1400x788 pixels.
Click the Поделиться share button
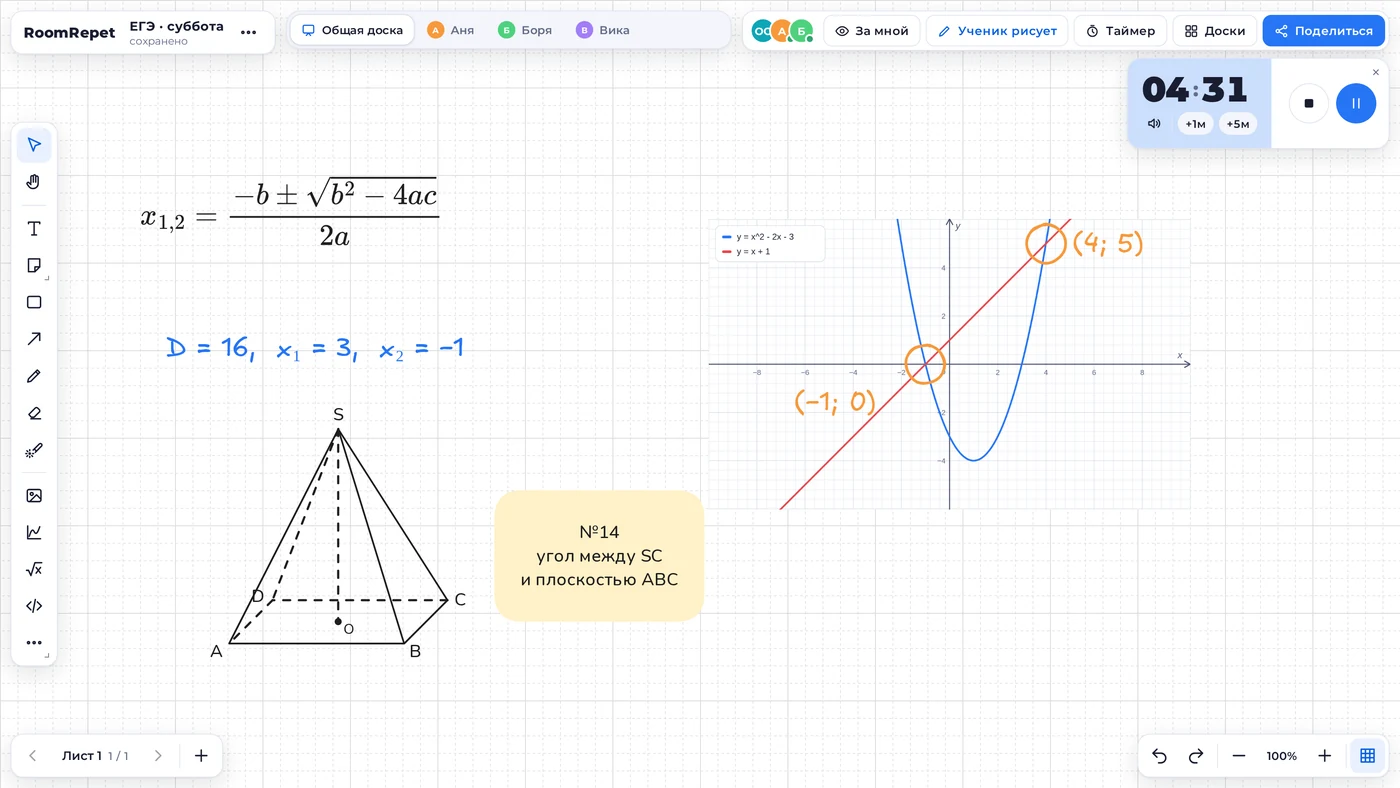1324,31
